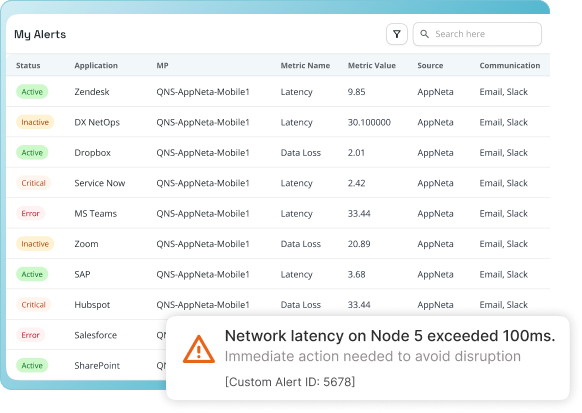Click the My Alerts panel title
This screenshot has width=582, height=413.
point(40,35)
